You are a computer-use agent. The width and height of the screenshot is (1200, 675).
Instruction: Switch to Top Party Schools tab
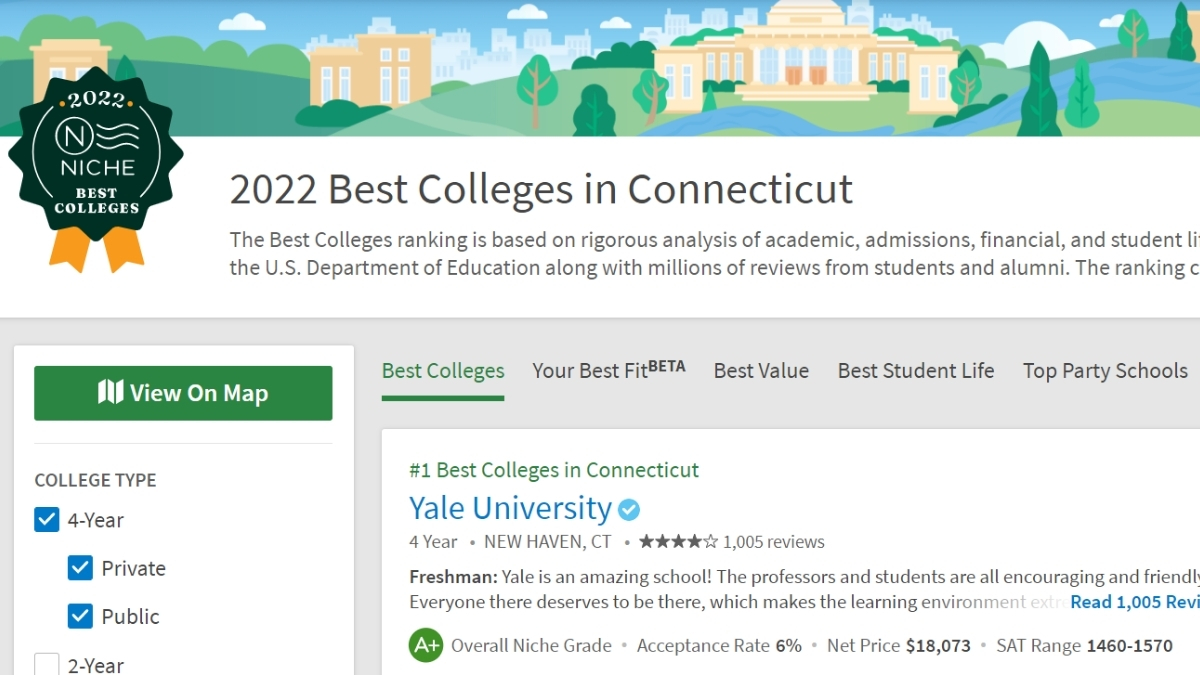pyautogui.click(x=1105, y=371)
